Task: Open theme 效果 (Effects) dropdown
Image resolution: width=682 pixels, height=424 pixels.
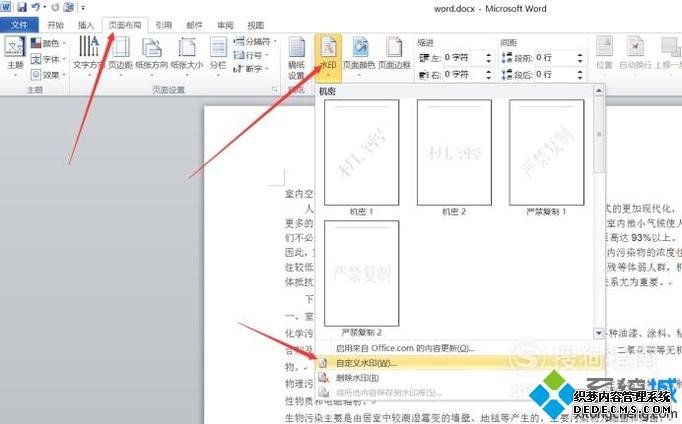Action: [48, 75]
